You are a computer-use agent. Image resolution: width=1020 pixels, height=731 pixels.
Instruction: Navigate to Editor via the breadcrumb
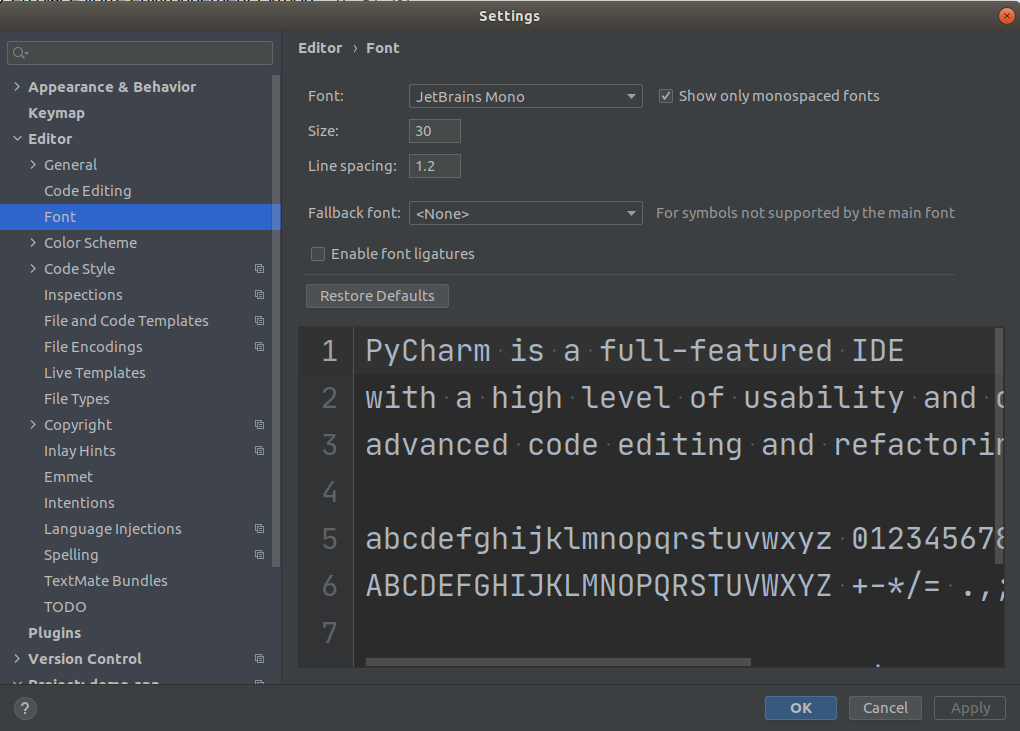320,47
